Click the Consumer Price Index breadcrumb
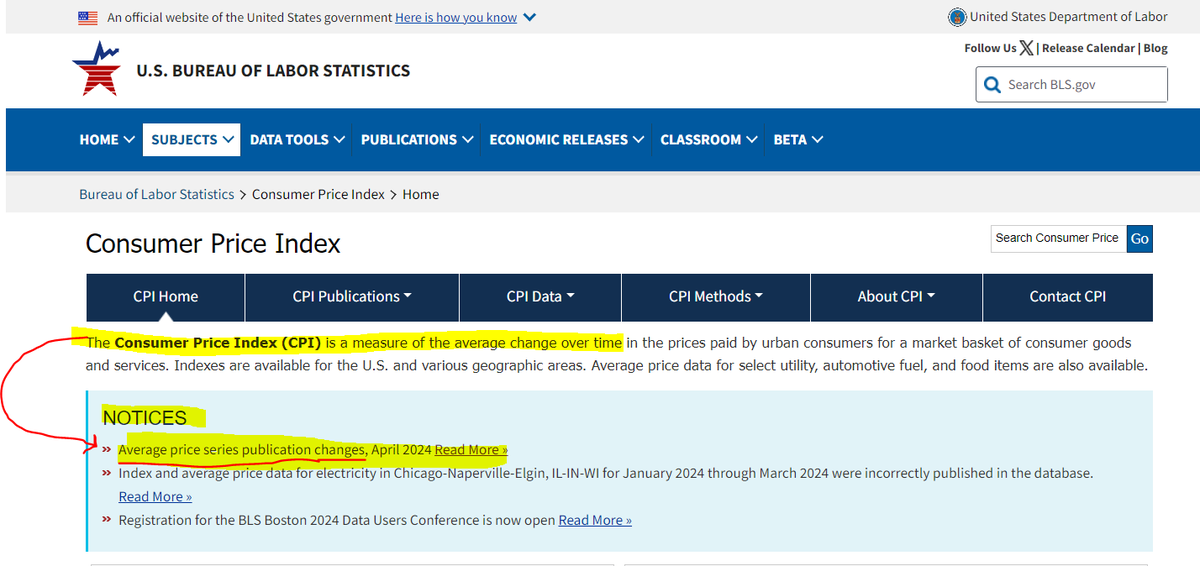1200x566 pixels. coord(318,194)
